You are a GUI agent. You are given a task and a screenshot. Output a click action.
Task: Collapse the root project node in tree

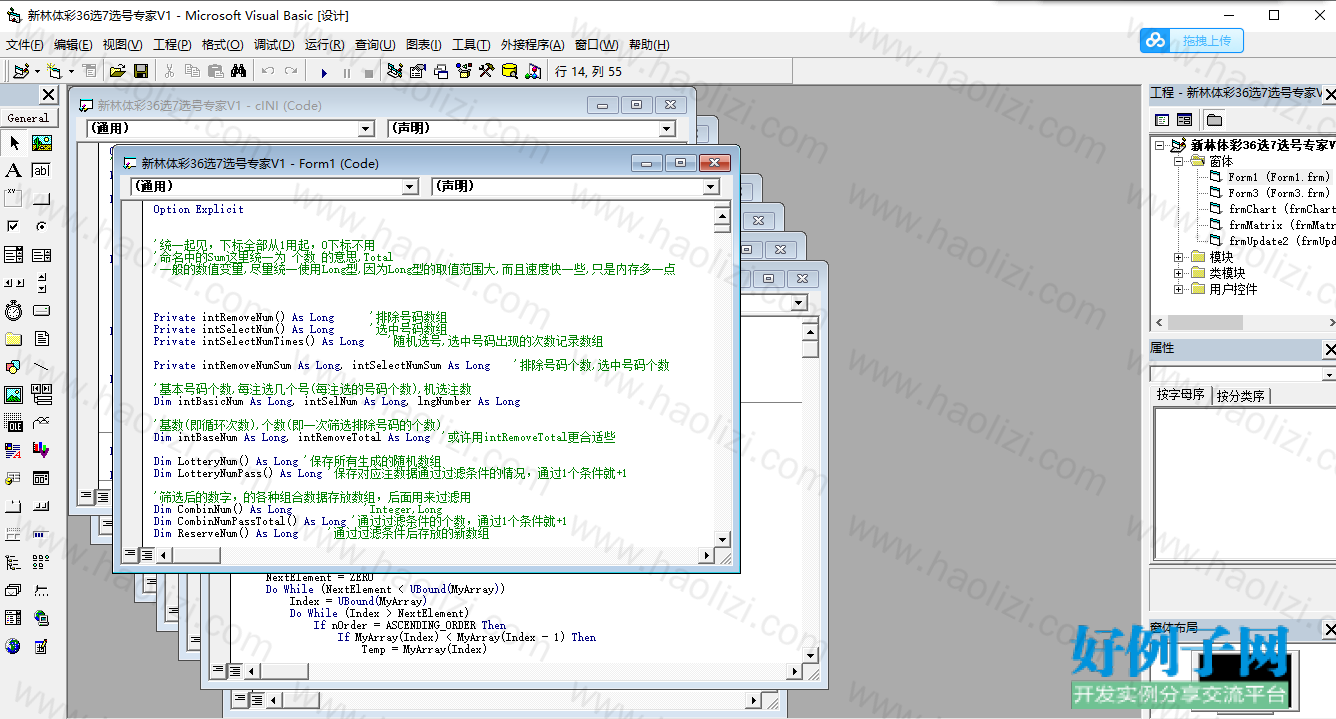[x=1160, y=145]
